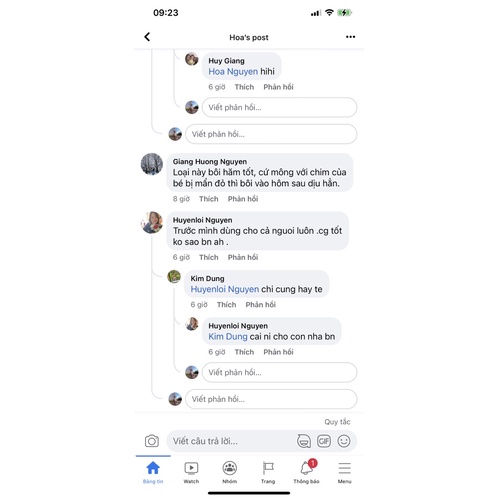Switch to the Watch tab
Viewport: 499px width, 499px height.
(x=191, y=471)
